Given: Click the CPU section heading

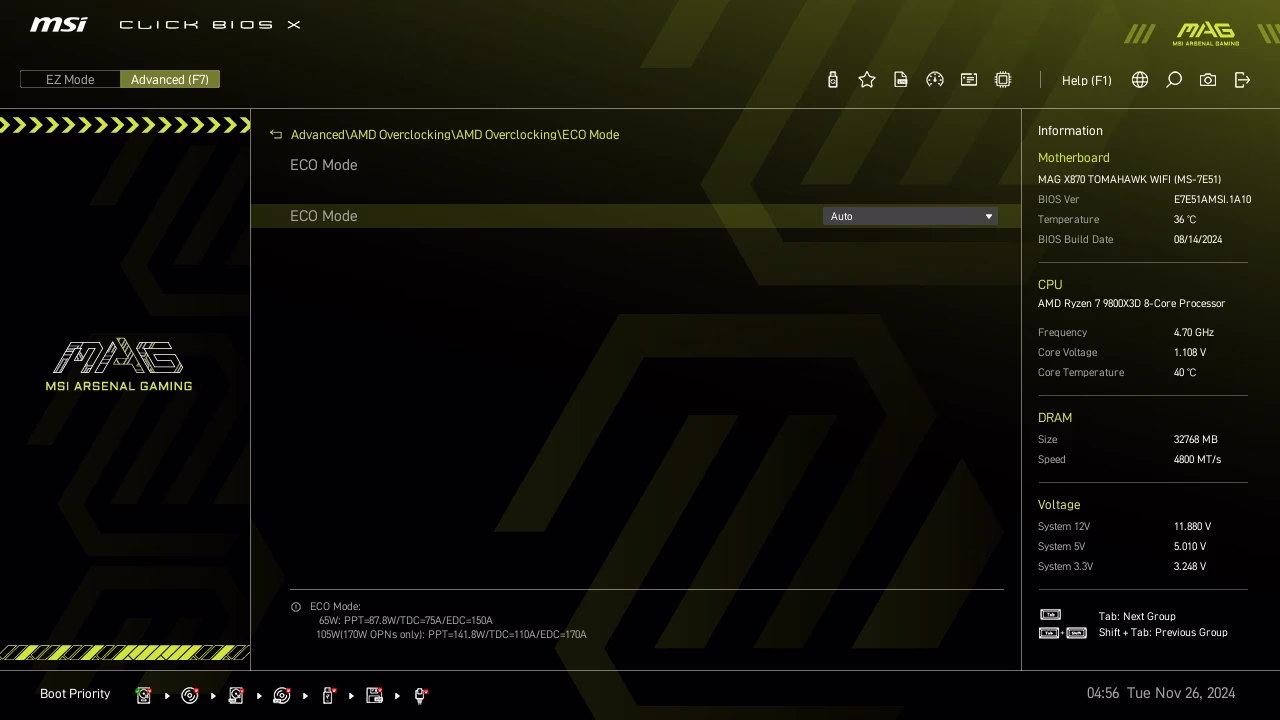Looking at the screenshot, I should pos(1050,285).
